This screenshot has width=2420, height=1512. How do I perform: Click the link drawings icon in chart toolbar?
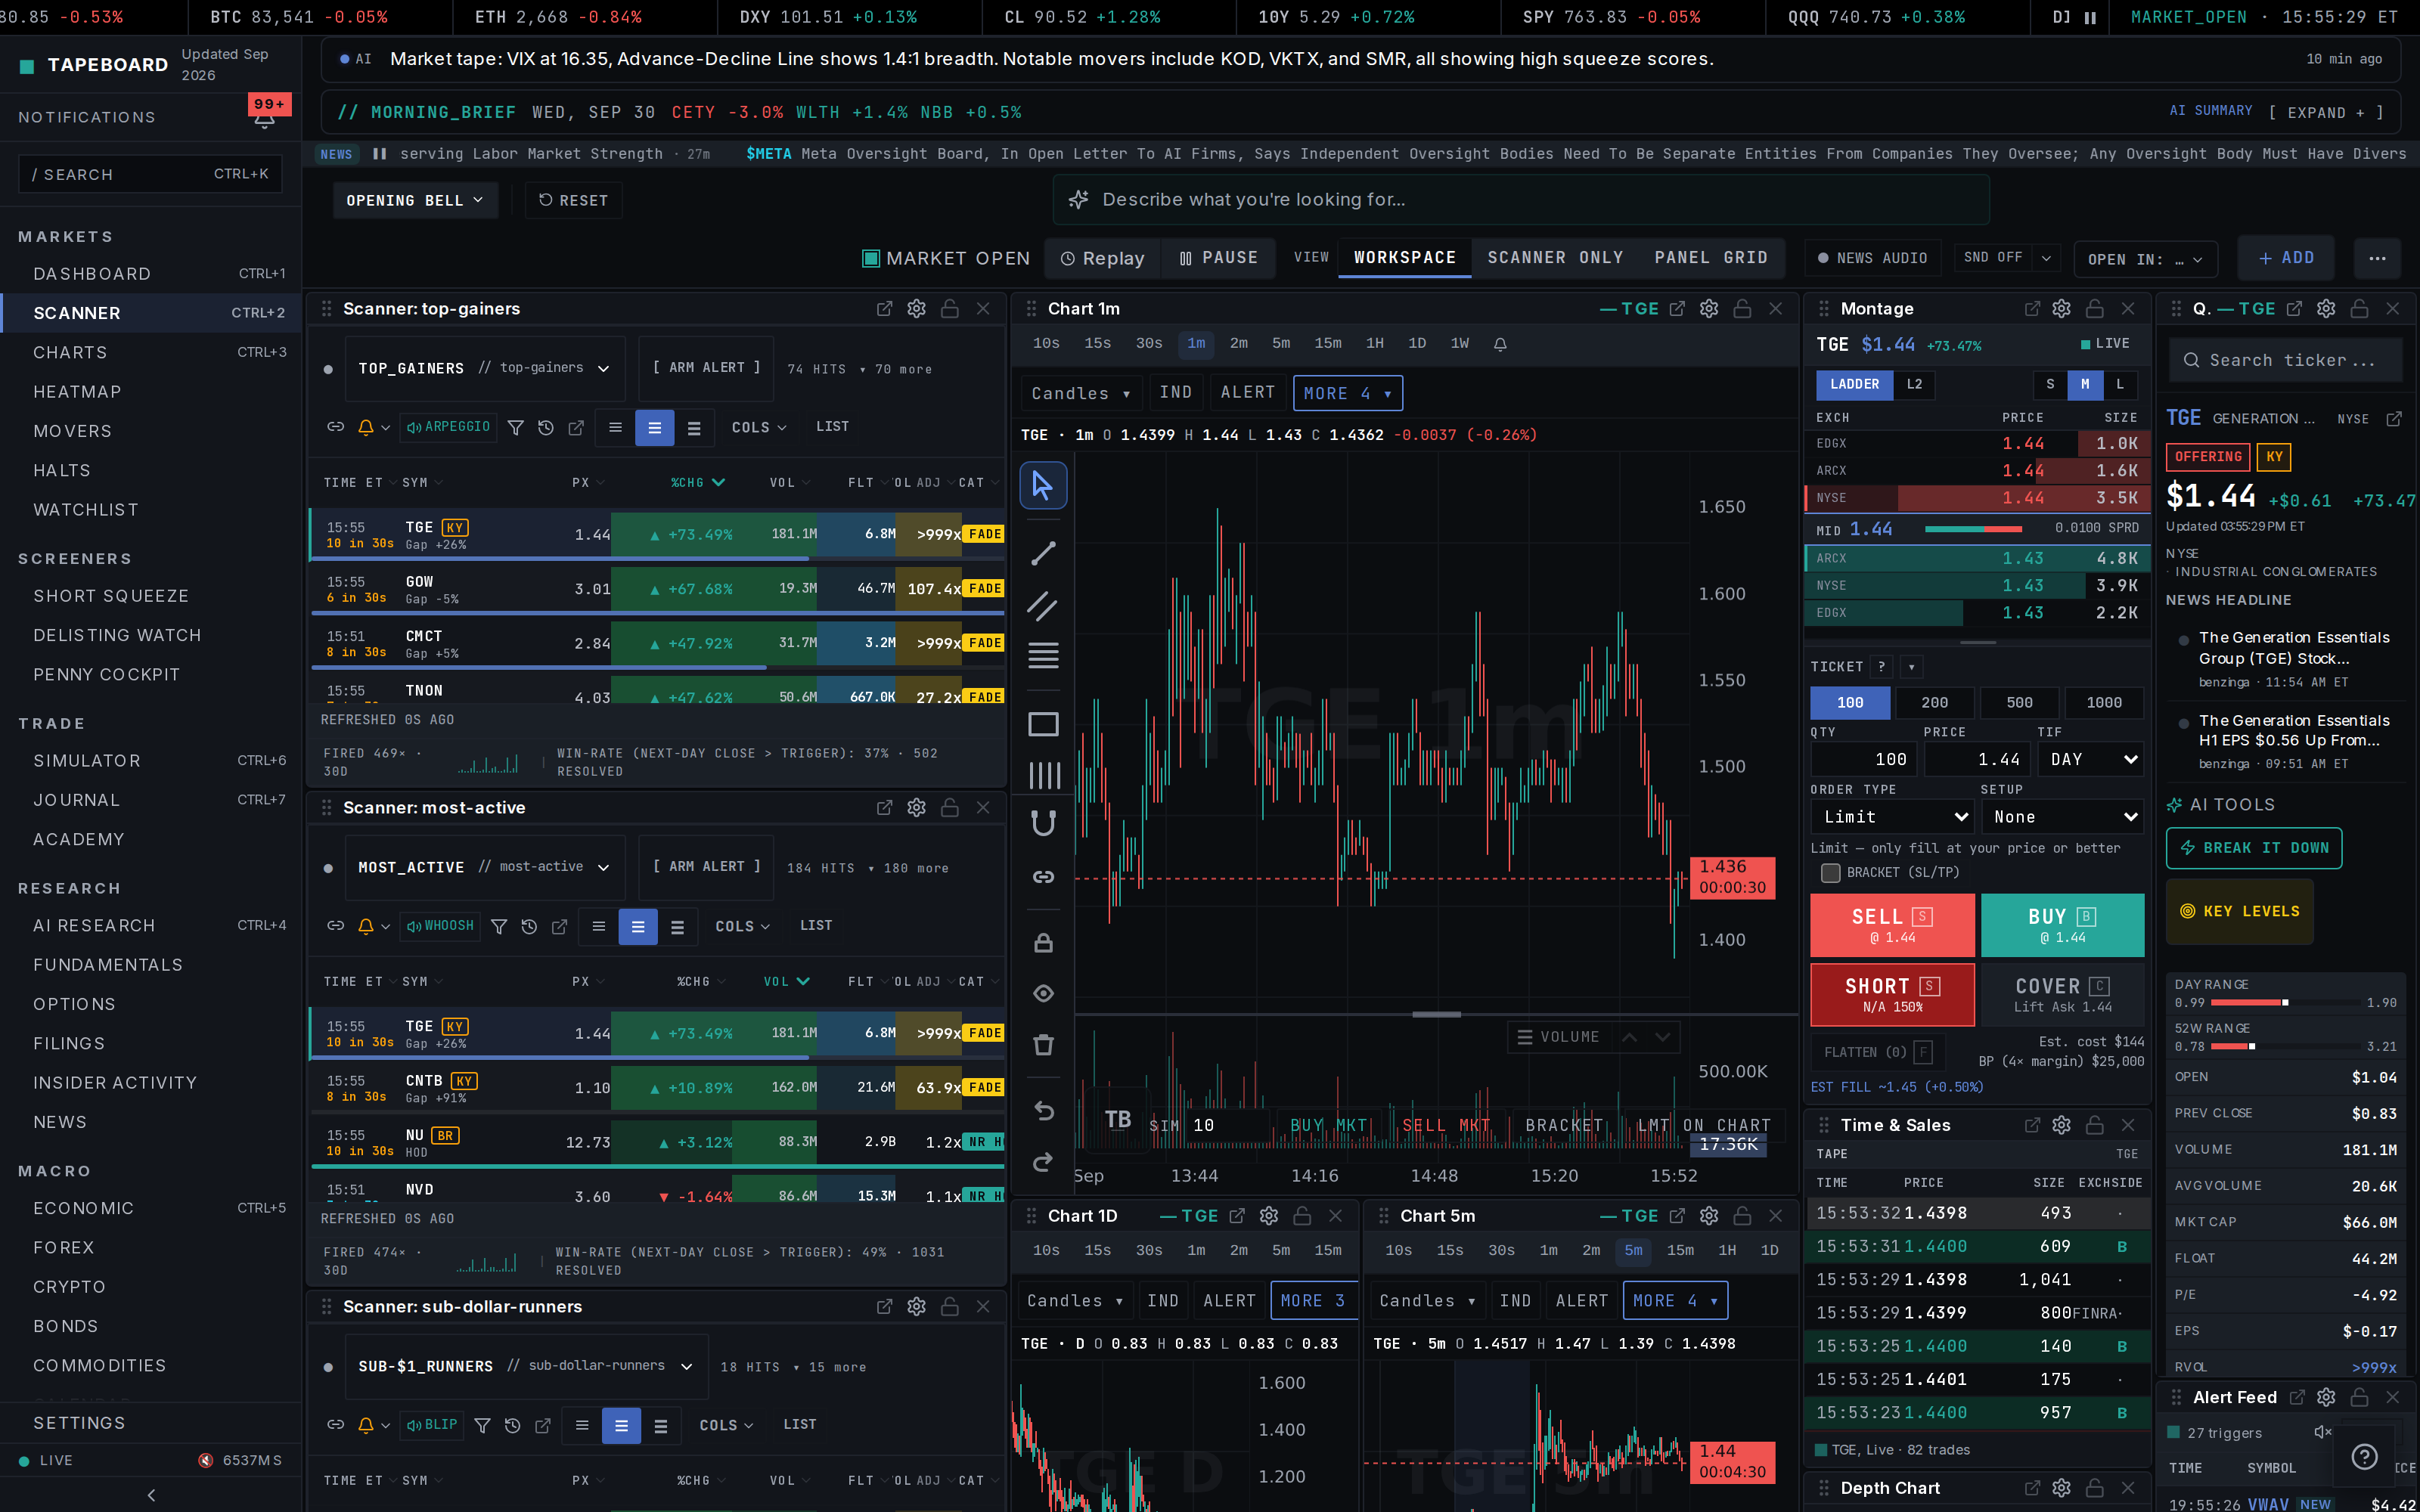[x=1043, y=877]
